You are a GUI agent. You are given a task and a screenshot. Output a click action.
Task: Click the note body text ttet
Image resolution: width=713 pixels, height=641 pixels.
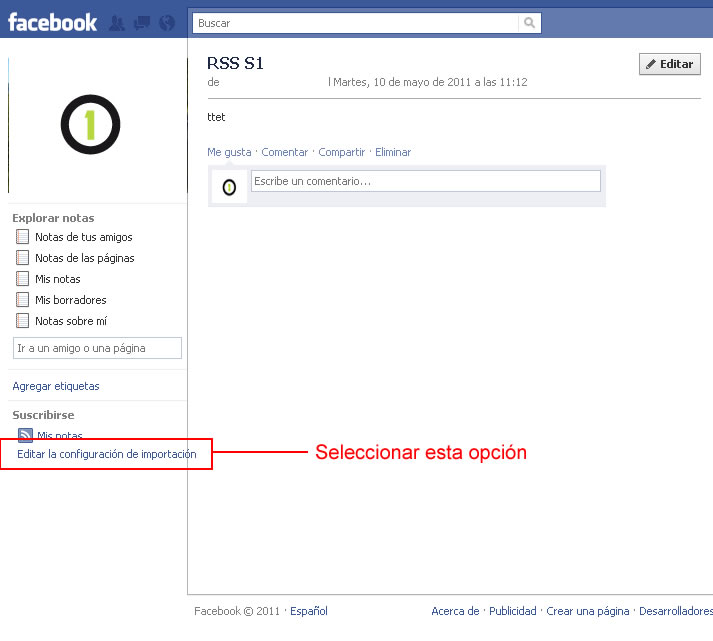(x=216, y=117)
